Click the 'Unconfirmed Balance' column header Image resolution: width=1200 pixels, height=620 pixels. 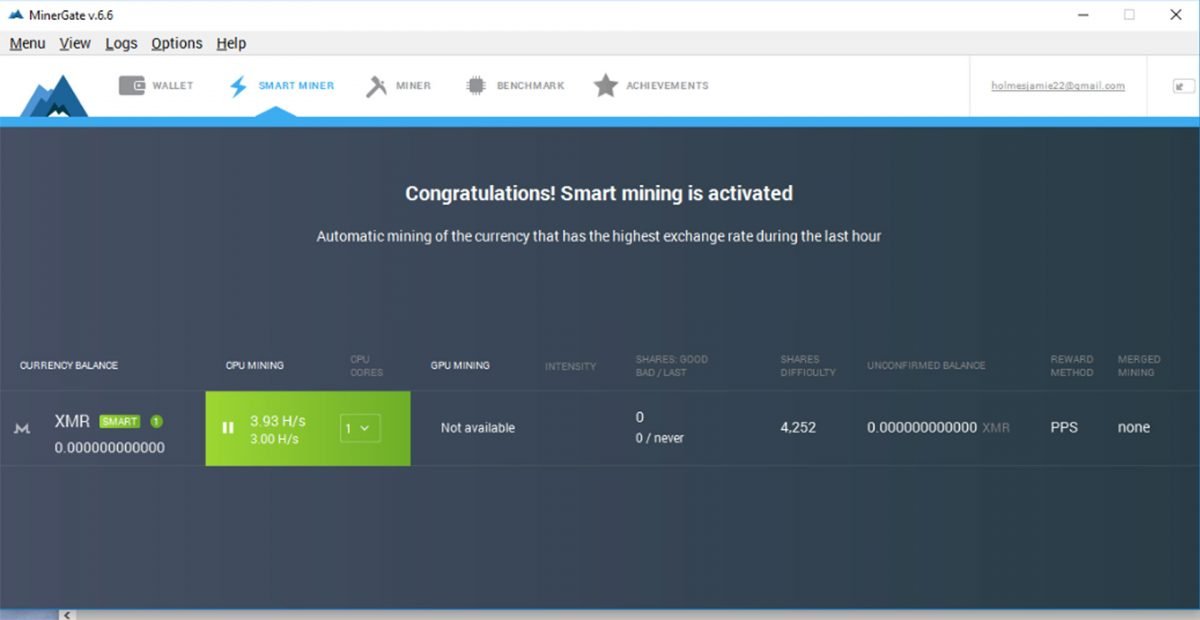point(926,366)
